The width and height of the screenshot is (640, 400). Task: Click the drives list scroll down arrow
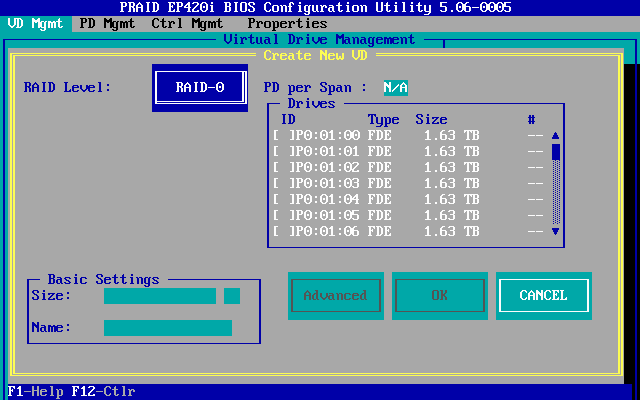pos(556,231)
